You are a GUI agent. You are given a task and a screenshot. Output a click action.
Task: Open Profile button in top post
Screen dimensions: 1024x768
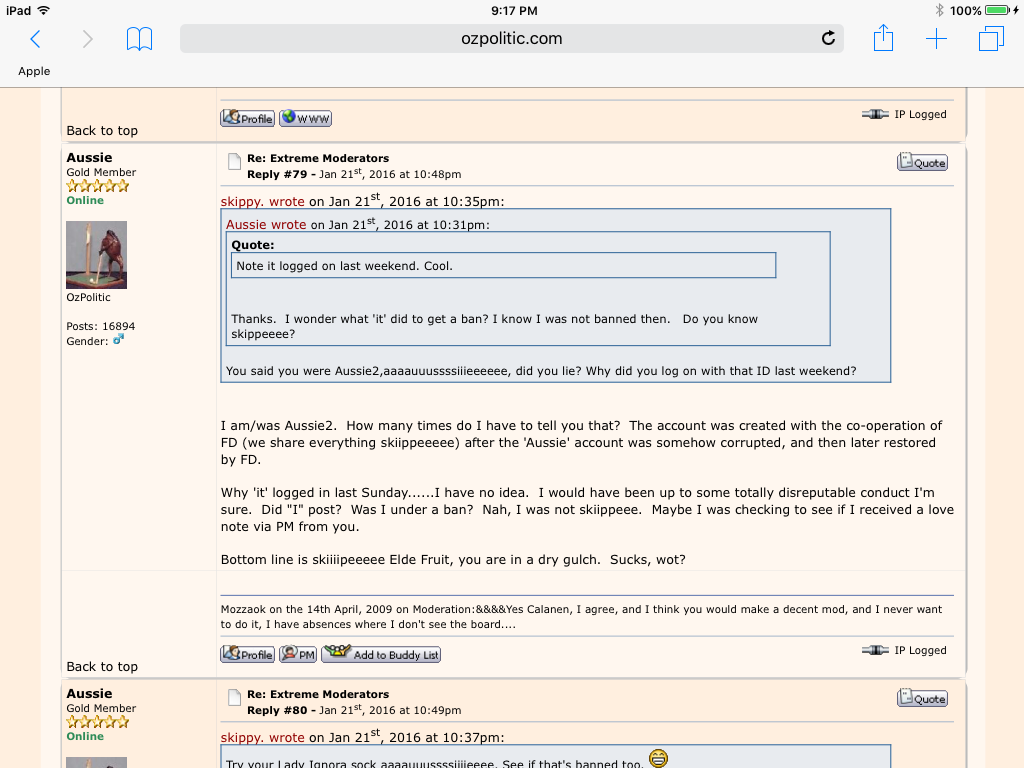point(247,118)
